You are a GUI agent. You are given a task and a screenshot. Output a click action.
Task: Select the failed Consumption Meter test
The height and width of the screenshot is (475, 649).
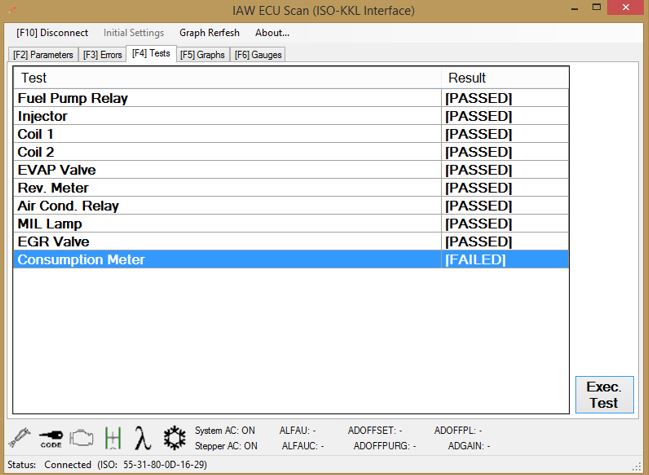point(81,260)
